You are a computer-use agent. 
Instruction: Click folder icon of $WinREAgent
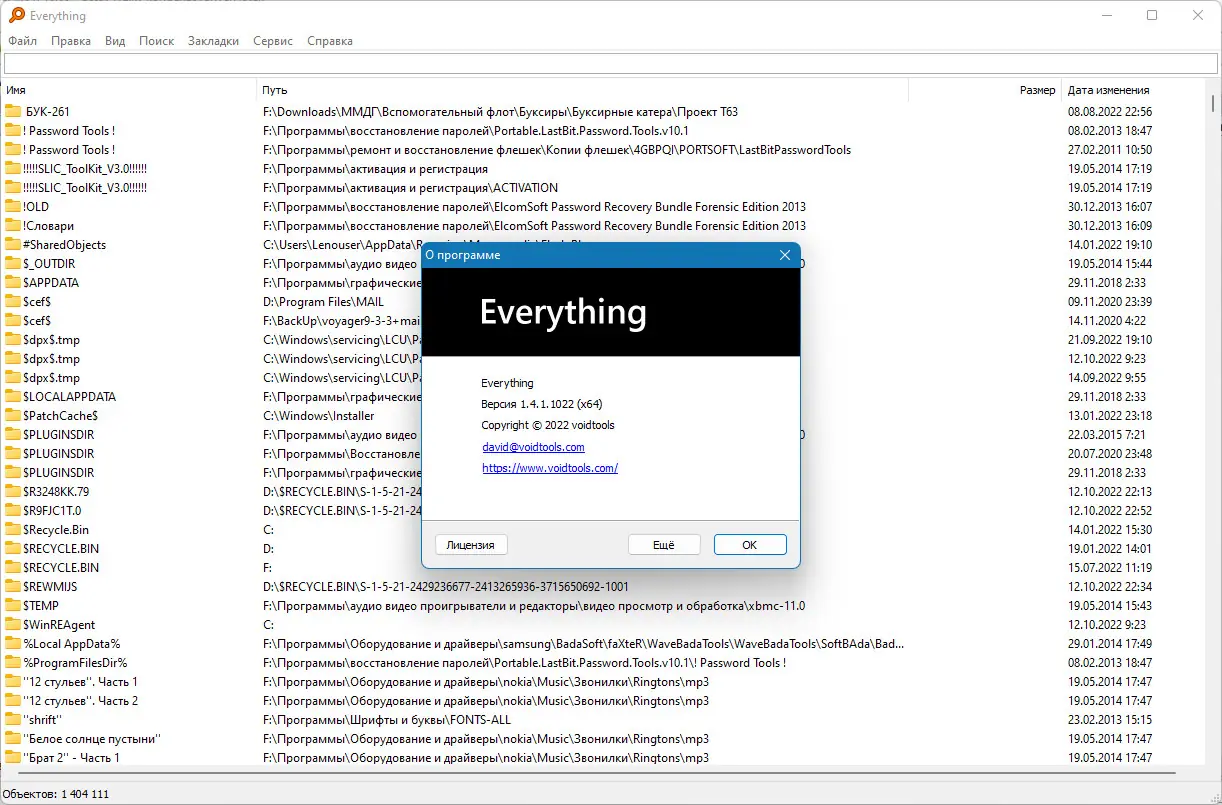(x=13, y=625)
